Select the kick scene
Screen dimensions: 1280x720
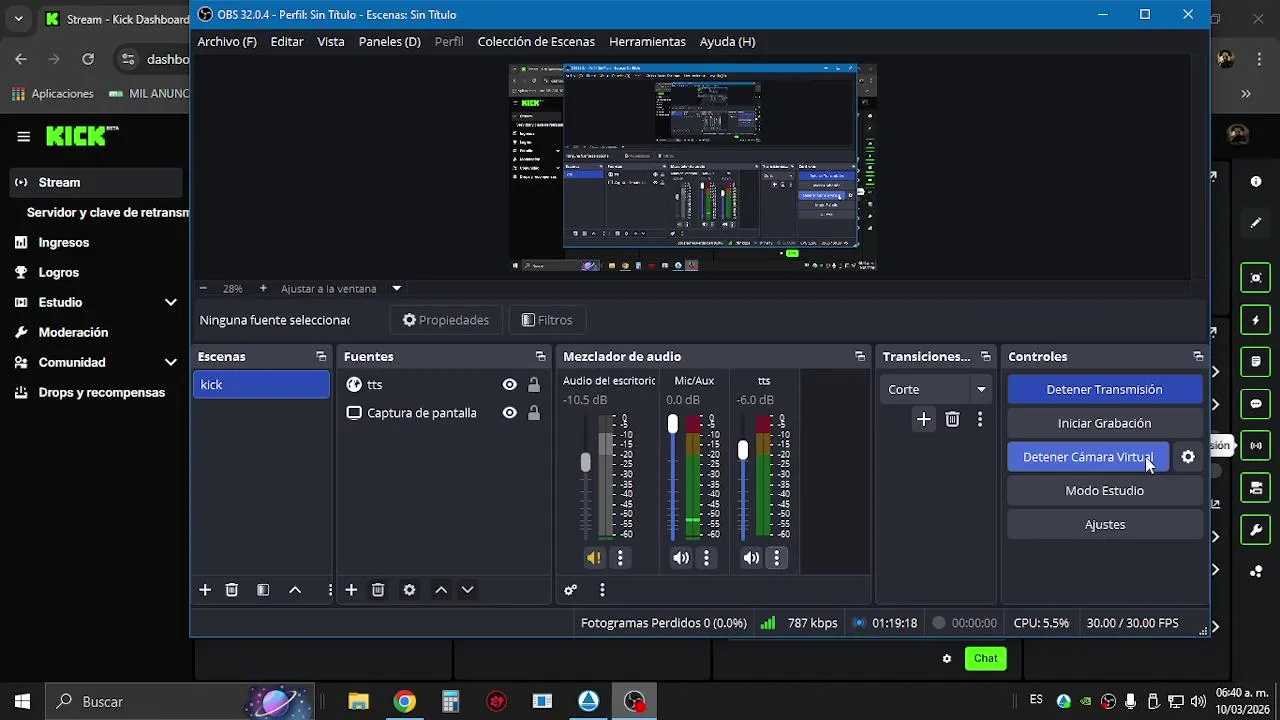(261, 385)
